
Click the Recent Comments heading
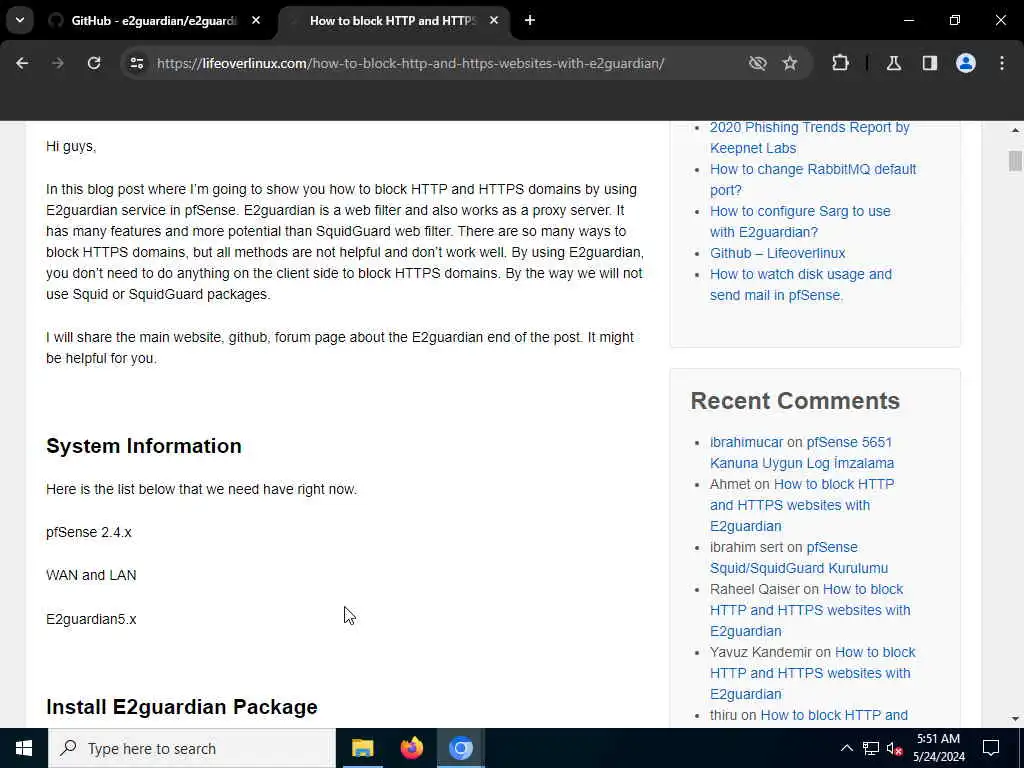coord(795,401)
